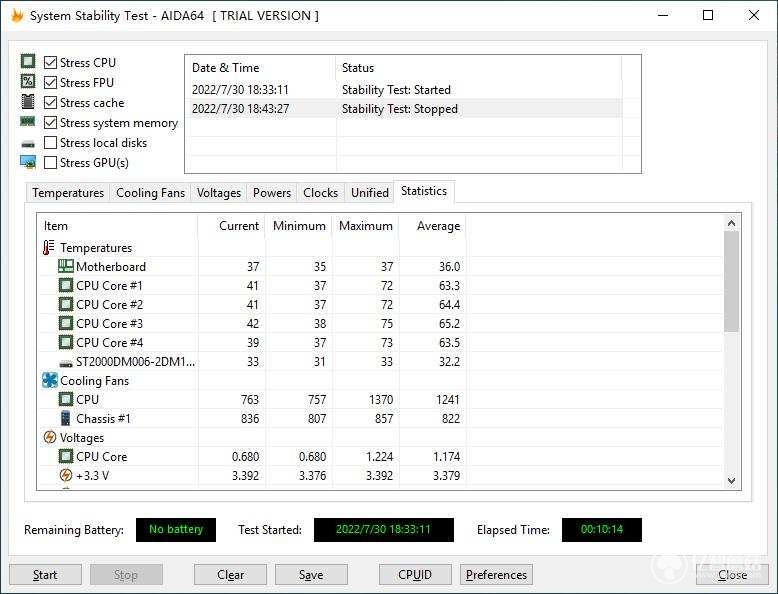The image size is (778, 594).
Task: Click the chip icon of CPU Core #2
Action: (x=65, y=304)
